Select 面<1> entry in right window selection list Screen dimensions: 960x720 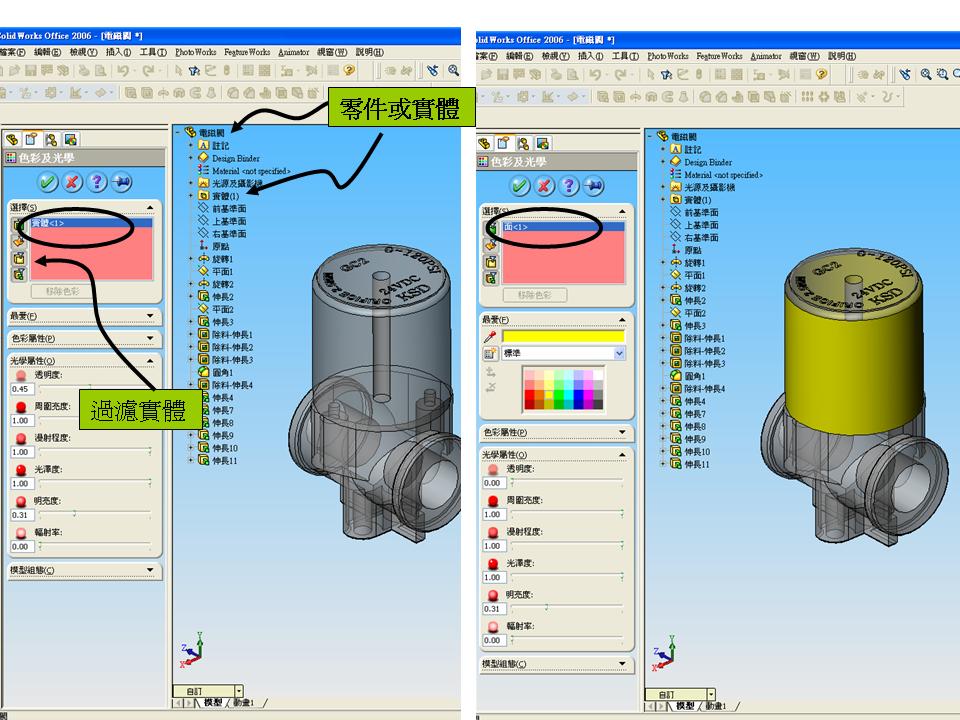(x=563, y=227)
